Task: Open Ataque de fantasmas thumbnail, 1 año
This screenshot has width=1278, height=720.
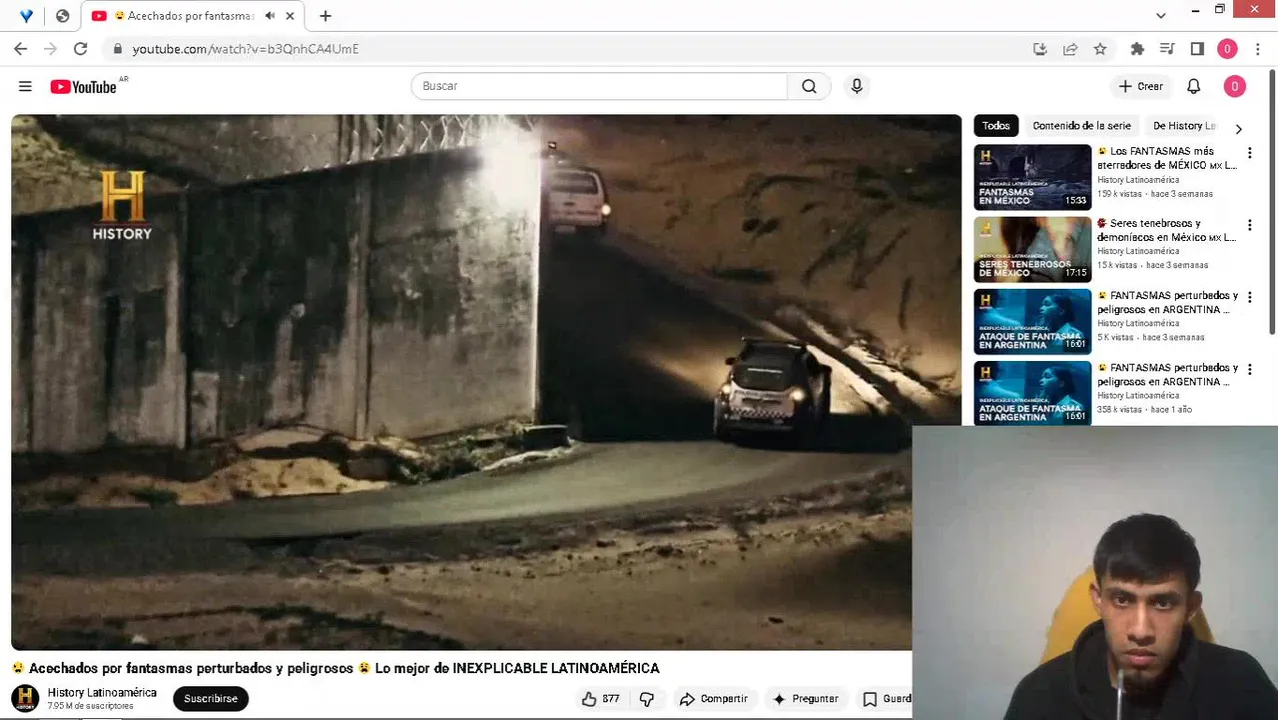Action: click(1033, 393)
